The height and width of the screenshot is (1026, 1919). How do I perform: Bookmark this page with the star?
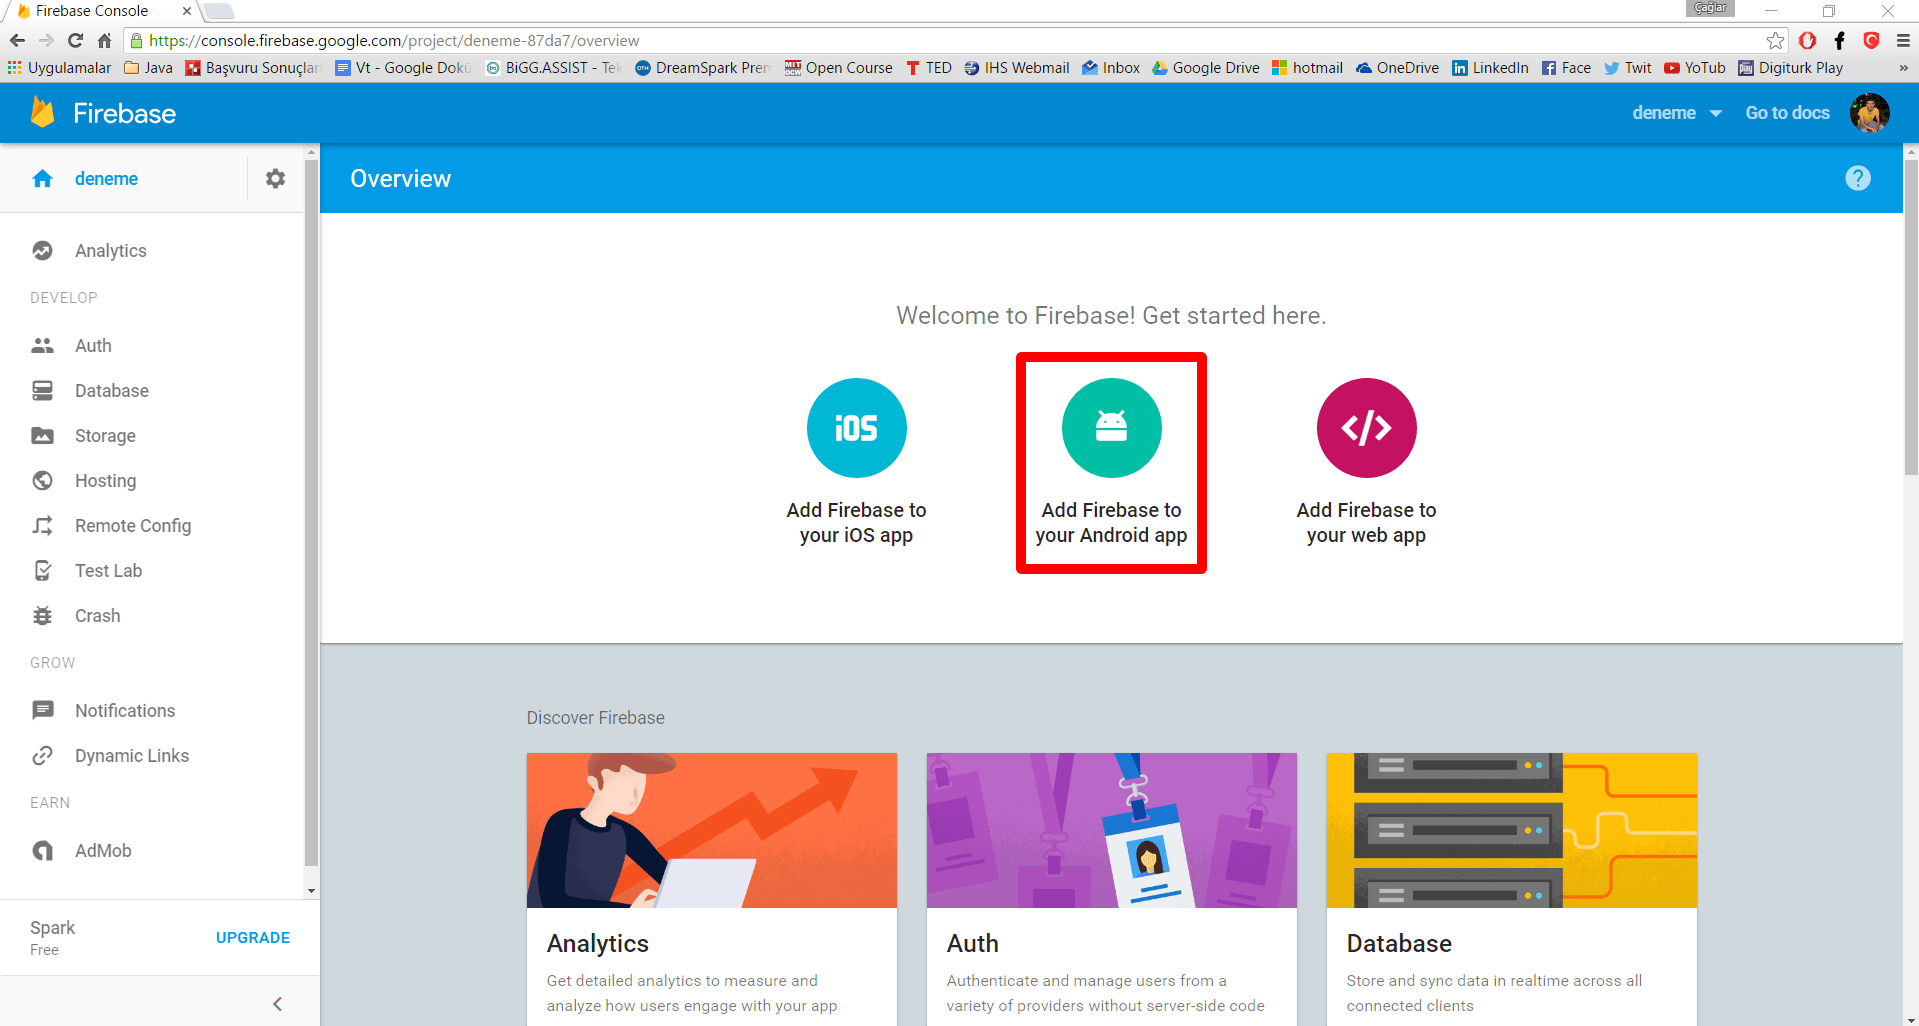click(1775, 40)
